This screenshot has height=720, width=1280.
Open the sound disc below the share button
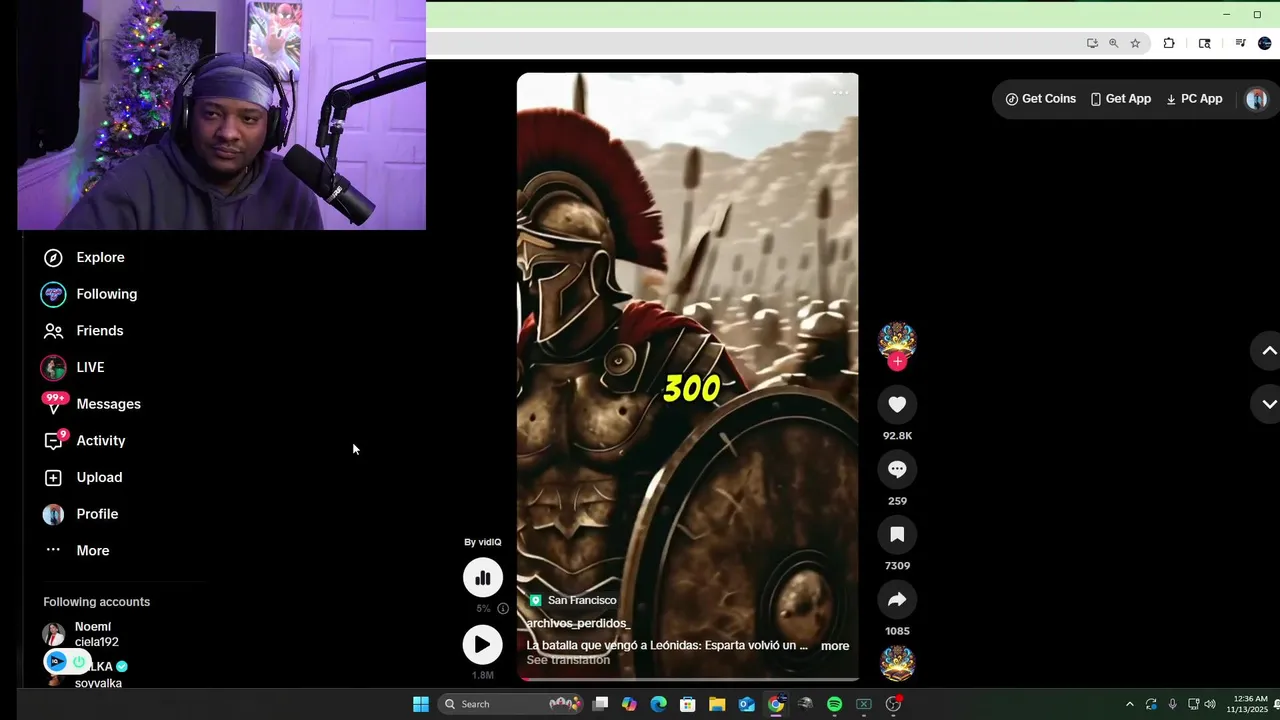[897, 662]
